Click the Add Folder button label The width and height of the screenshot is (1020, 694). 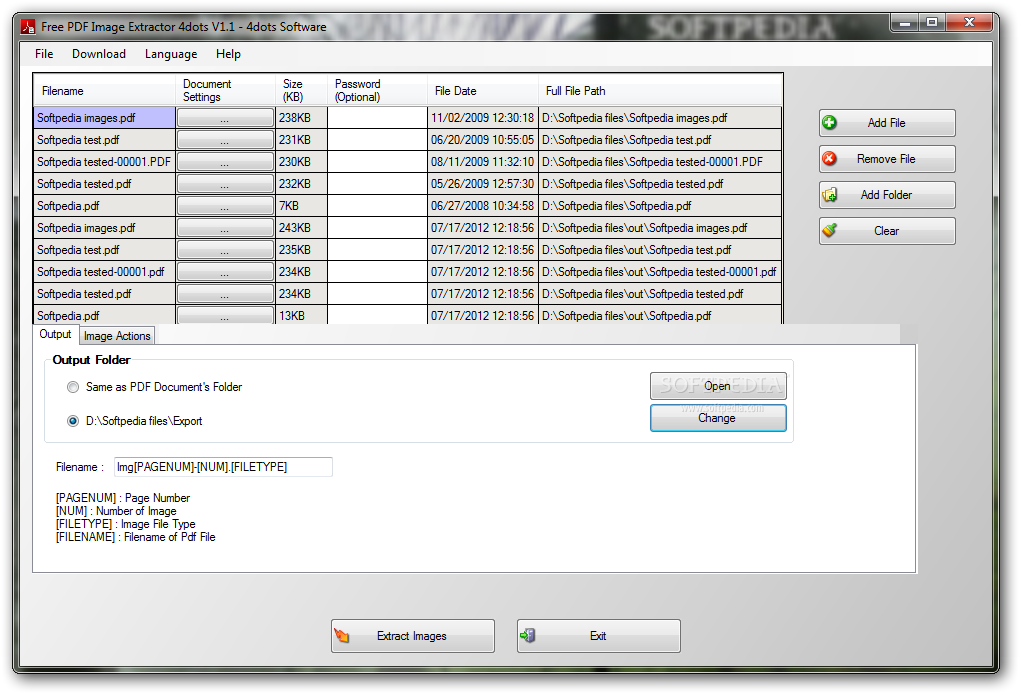coord(886,194)
